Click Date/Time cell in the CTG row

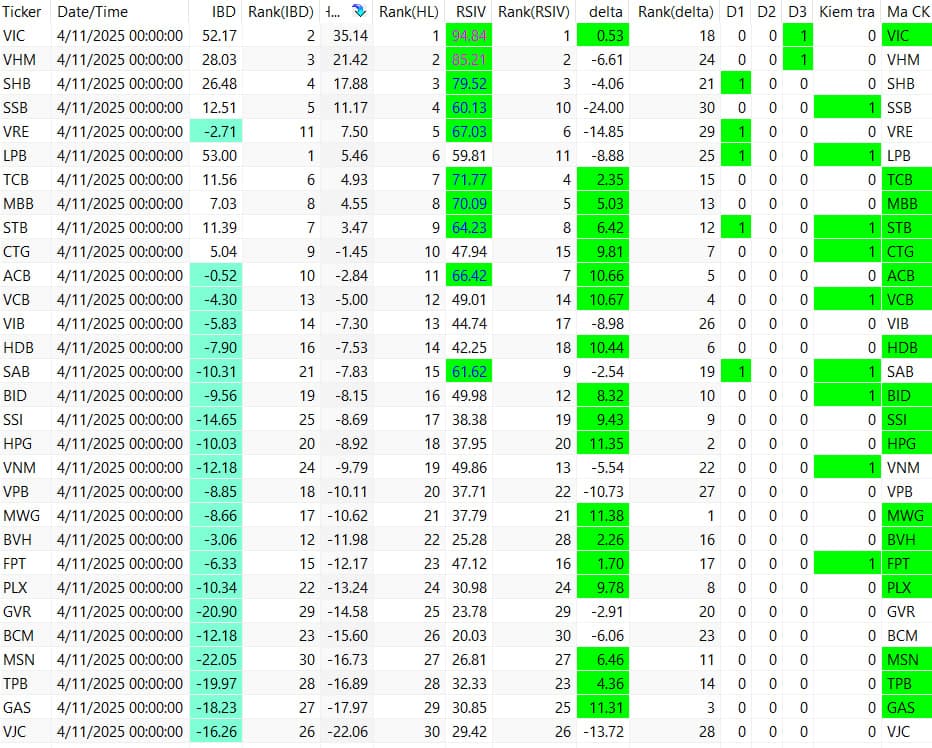(x=120, y=252)
